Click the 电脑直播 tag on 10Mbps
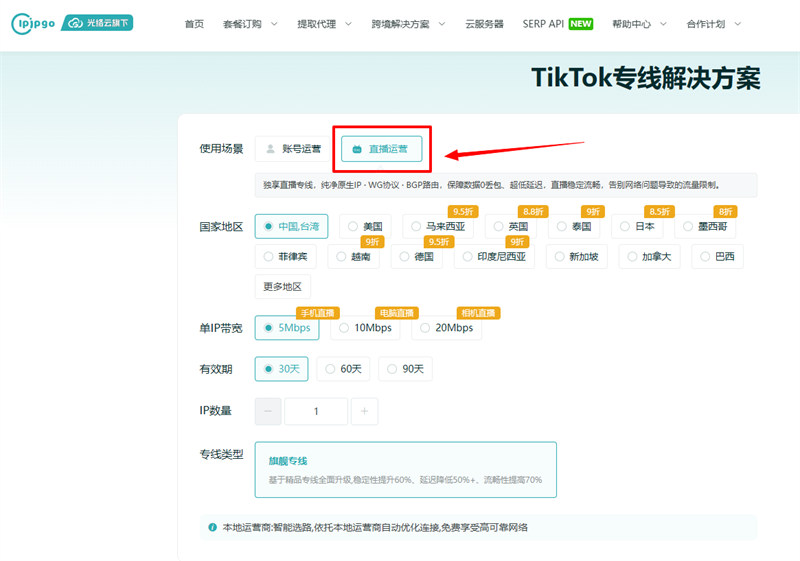The width and height of the screenshot is (800, 561). (397, 313)
